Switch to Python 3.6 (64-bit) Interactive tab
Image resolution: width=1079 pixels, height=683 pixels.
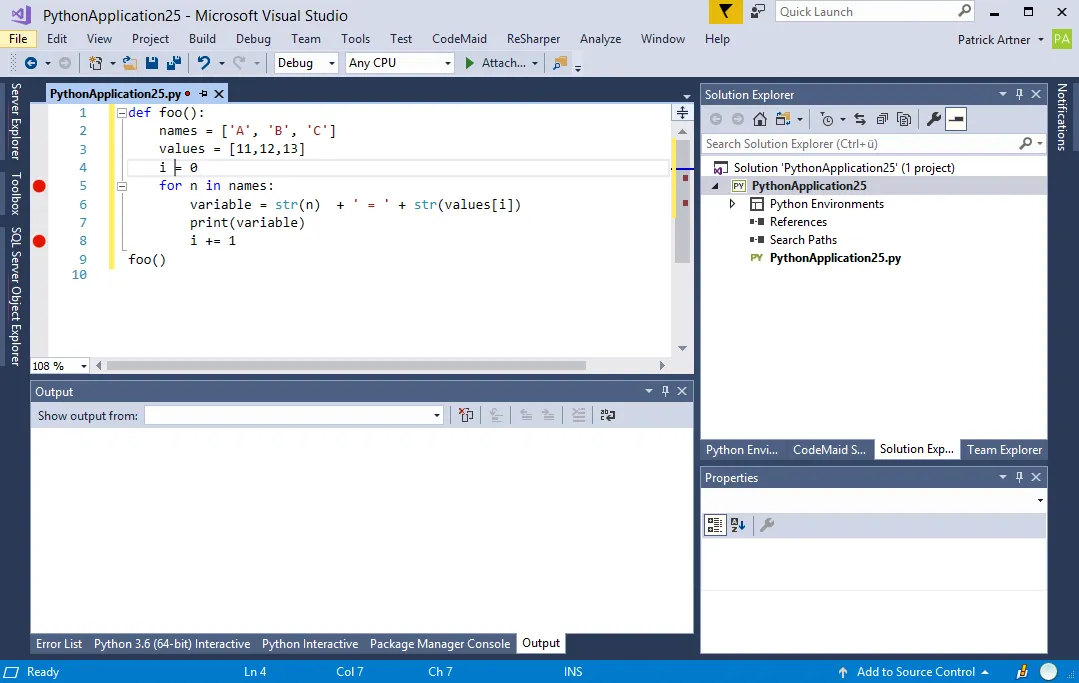coord(172,643)
